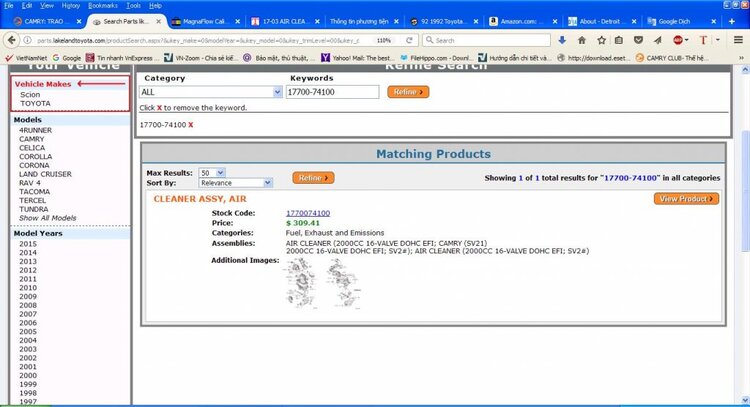The width and height of the screenshot is (750, 407).
Task: Click Show All Models link
Action: 47,218
